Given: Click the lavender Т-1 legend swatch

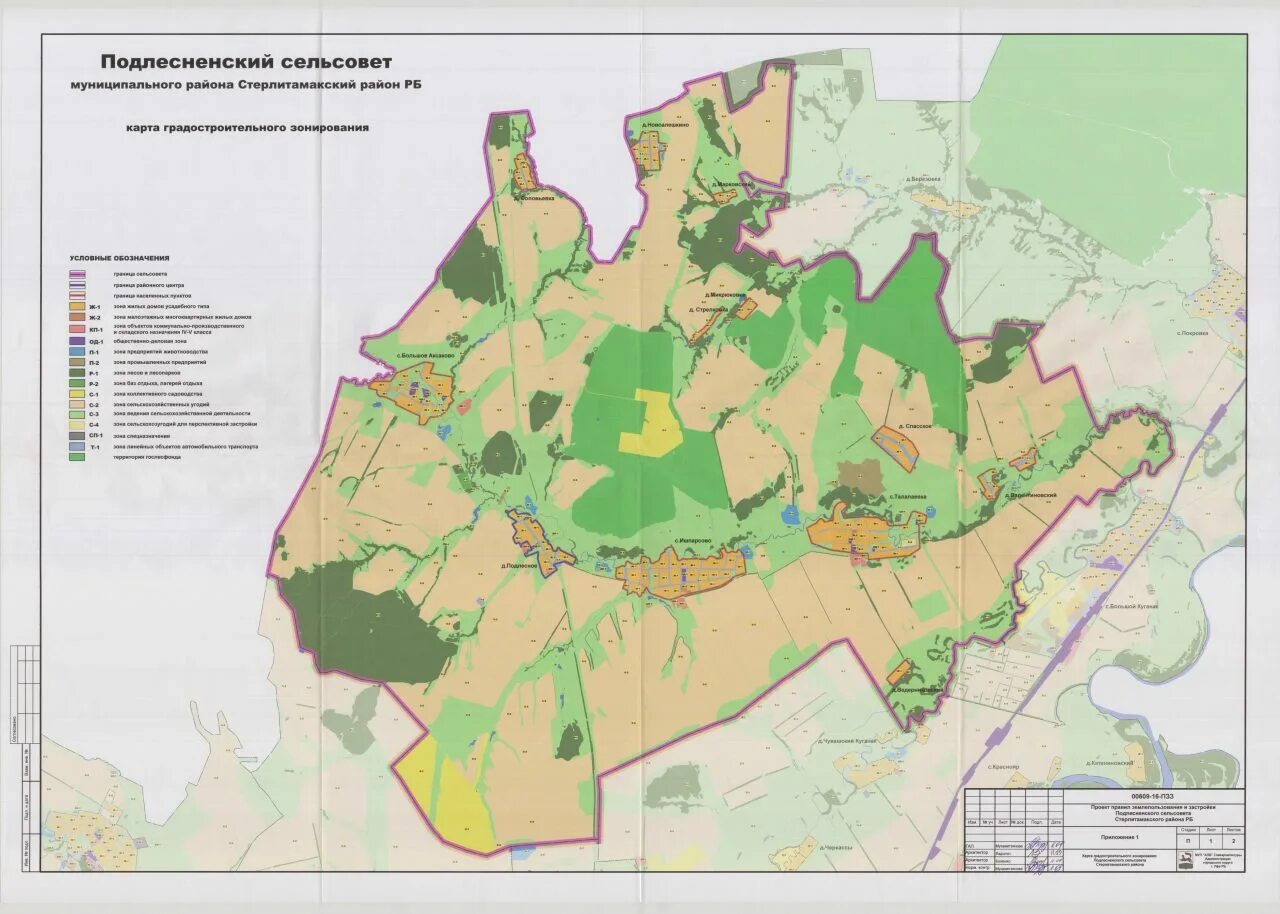Looking at the screenshot, I should pyautogui.click(x=77, y=447).
